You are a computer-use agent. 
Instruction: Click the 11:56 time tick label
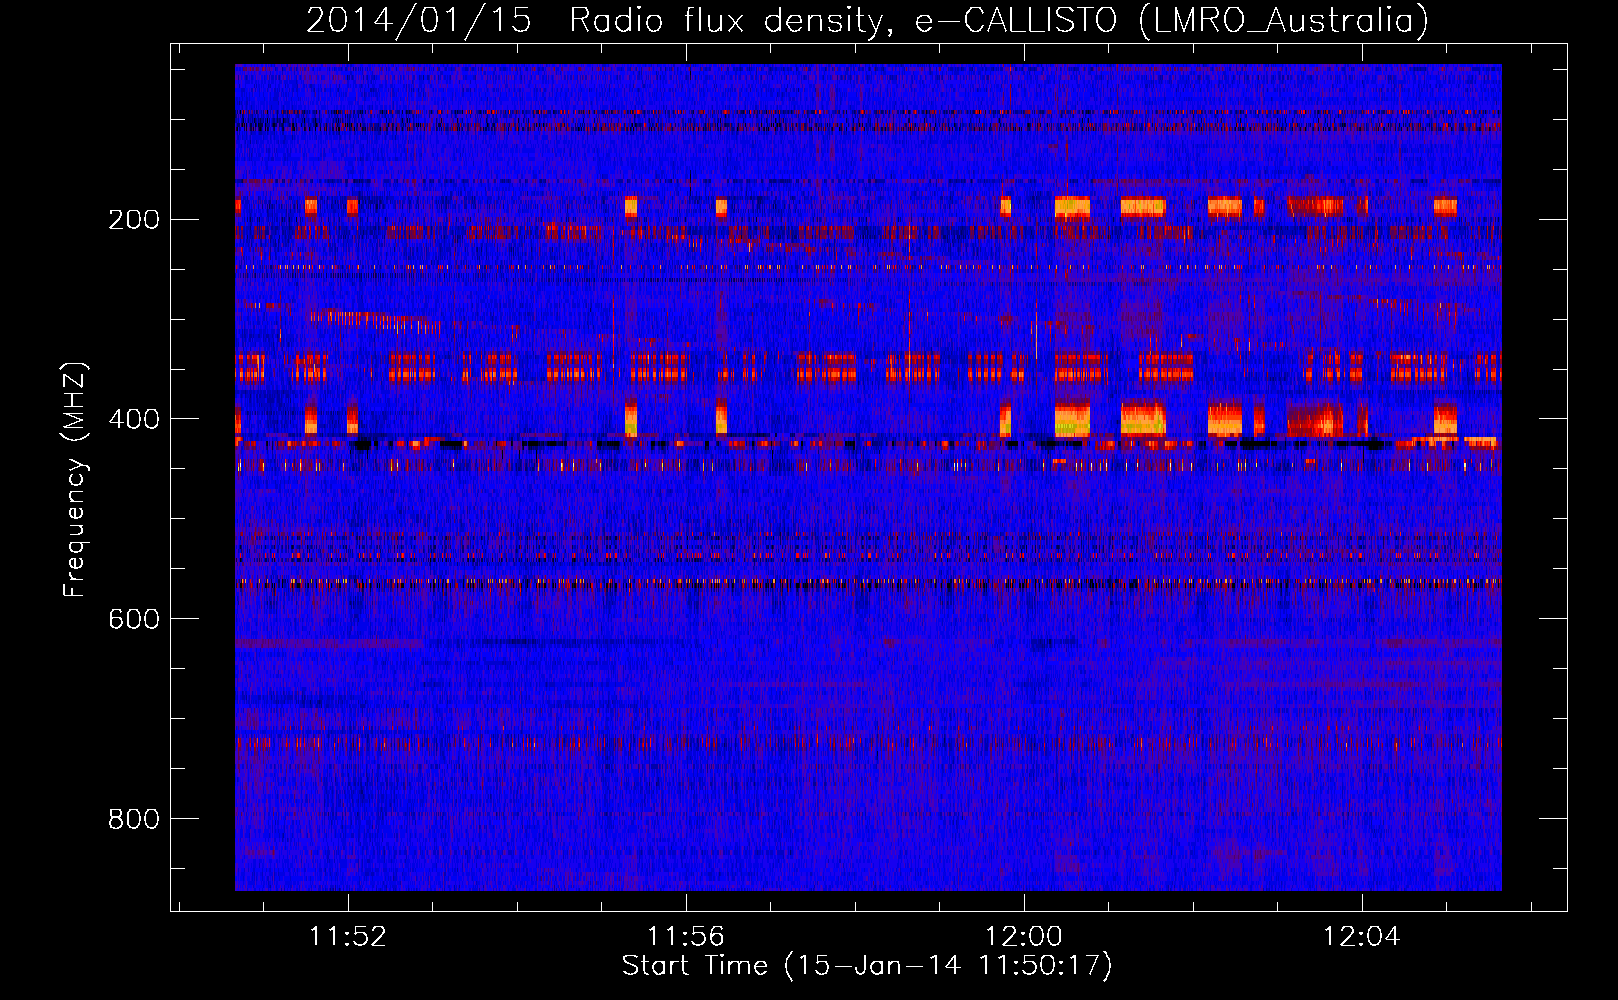click(686, 937)
